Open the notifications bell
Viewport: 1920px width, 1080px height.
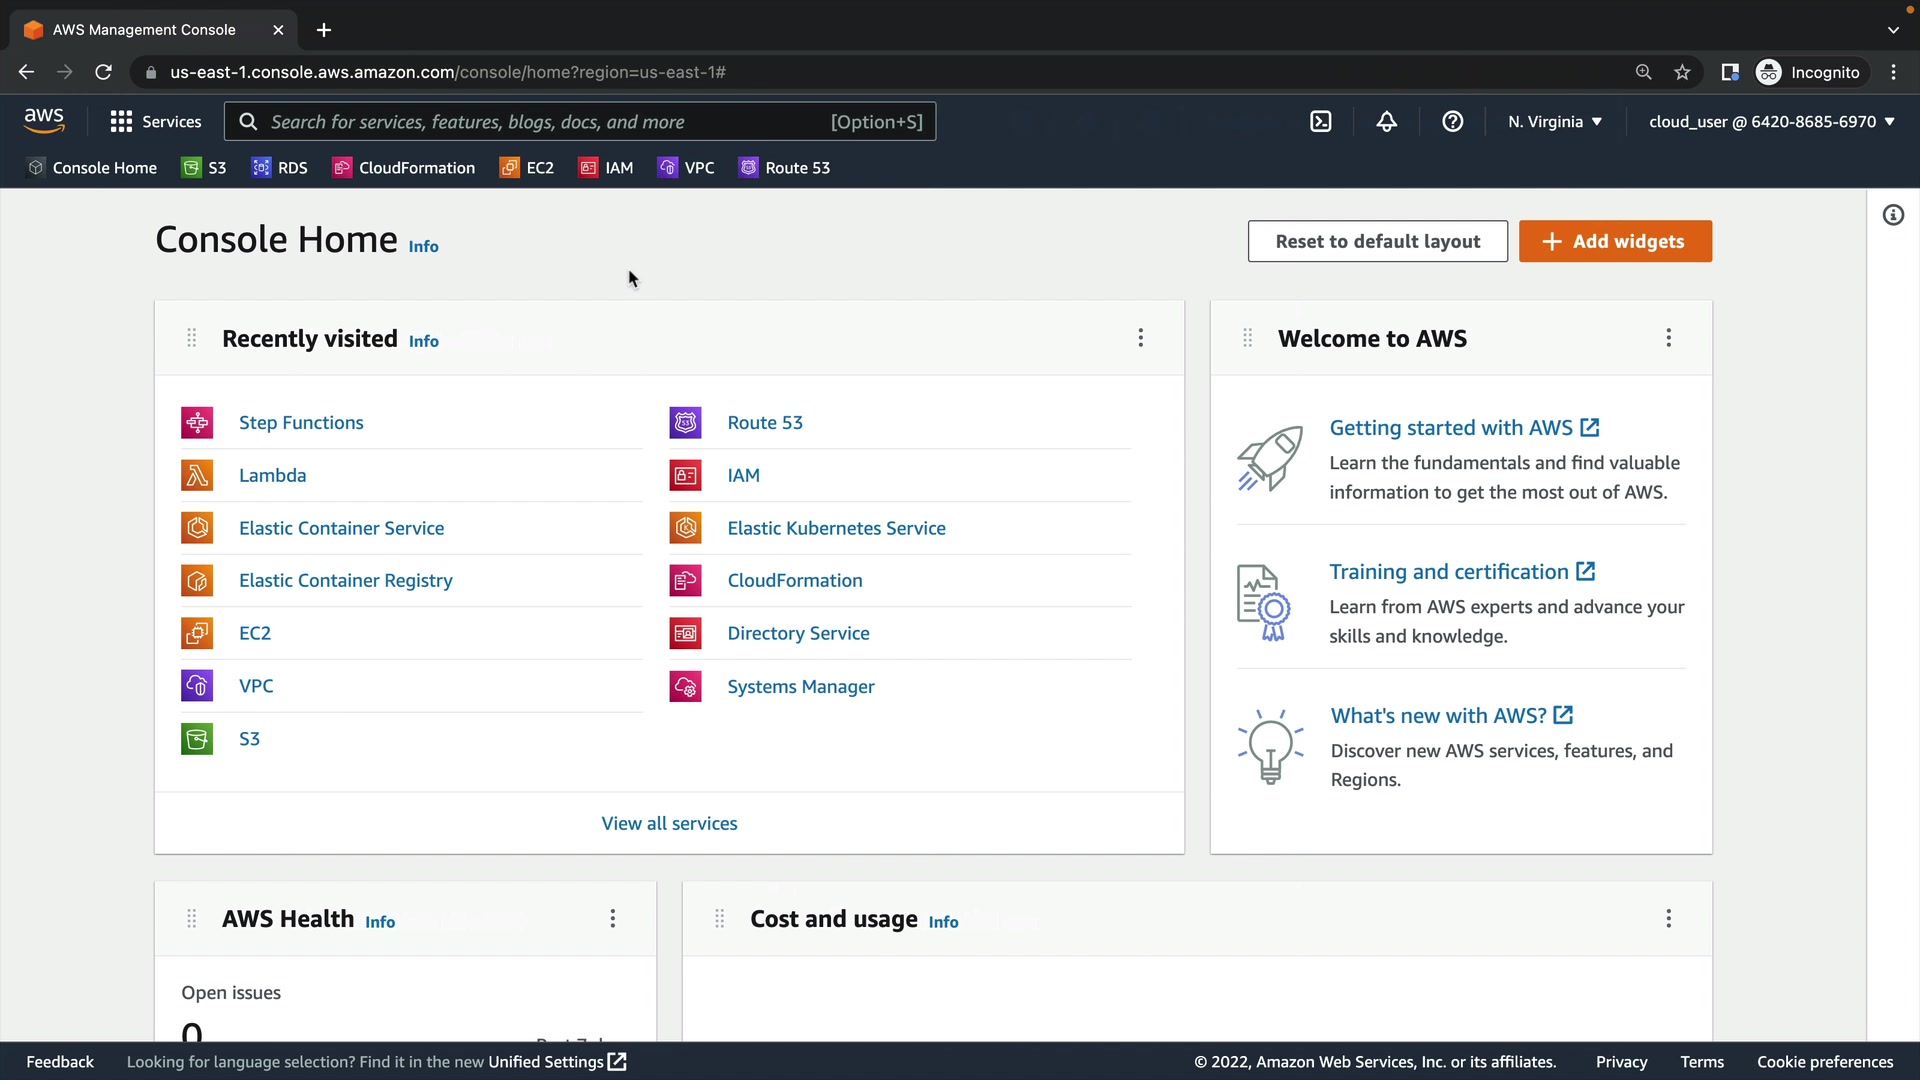tap(1386, 122)
